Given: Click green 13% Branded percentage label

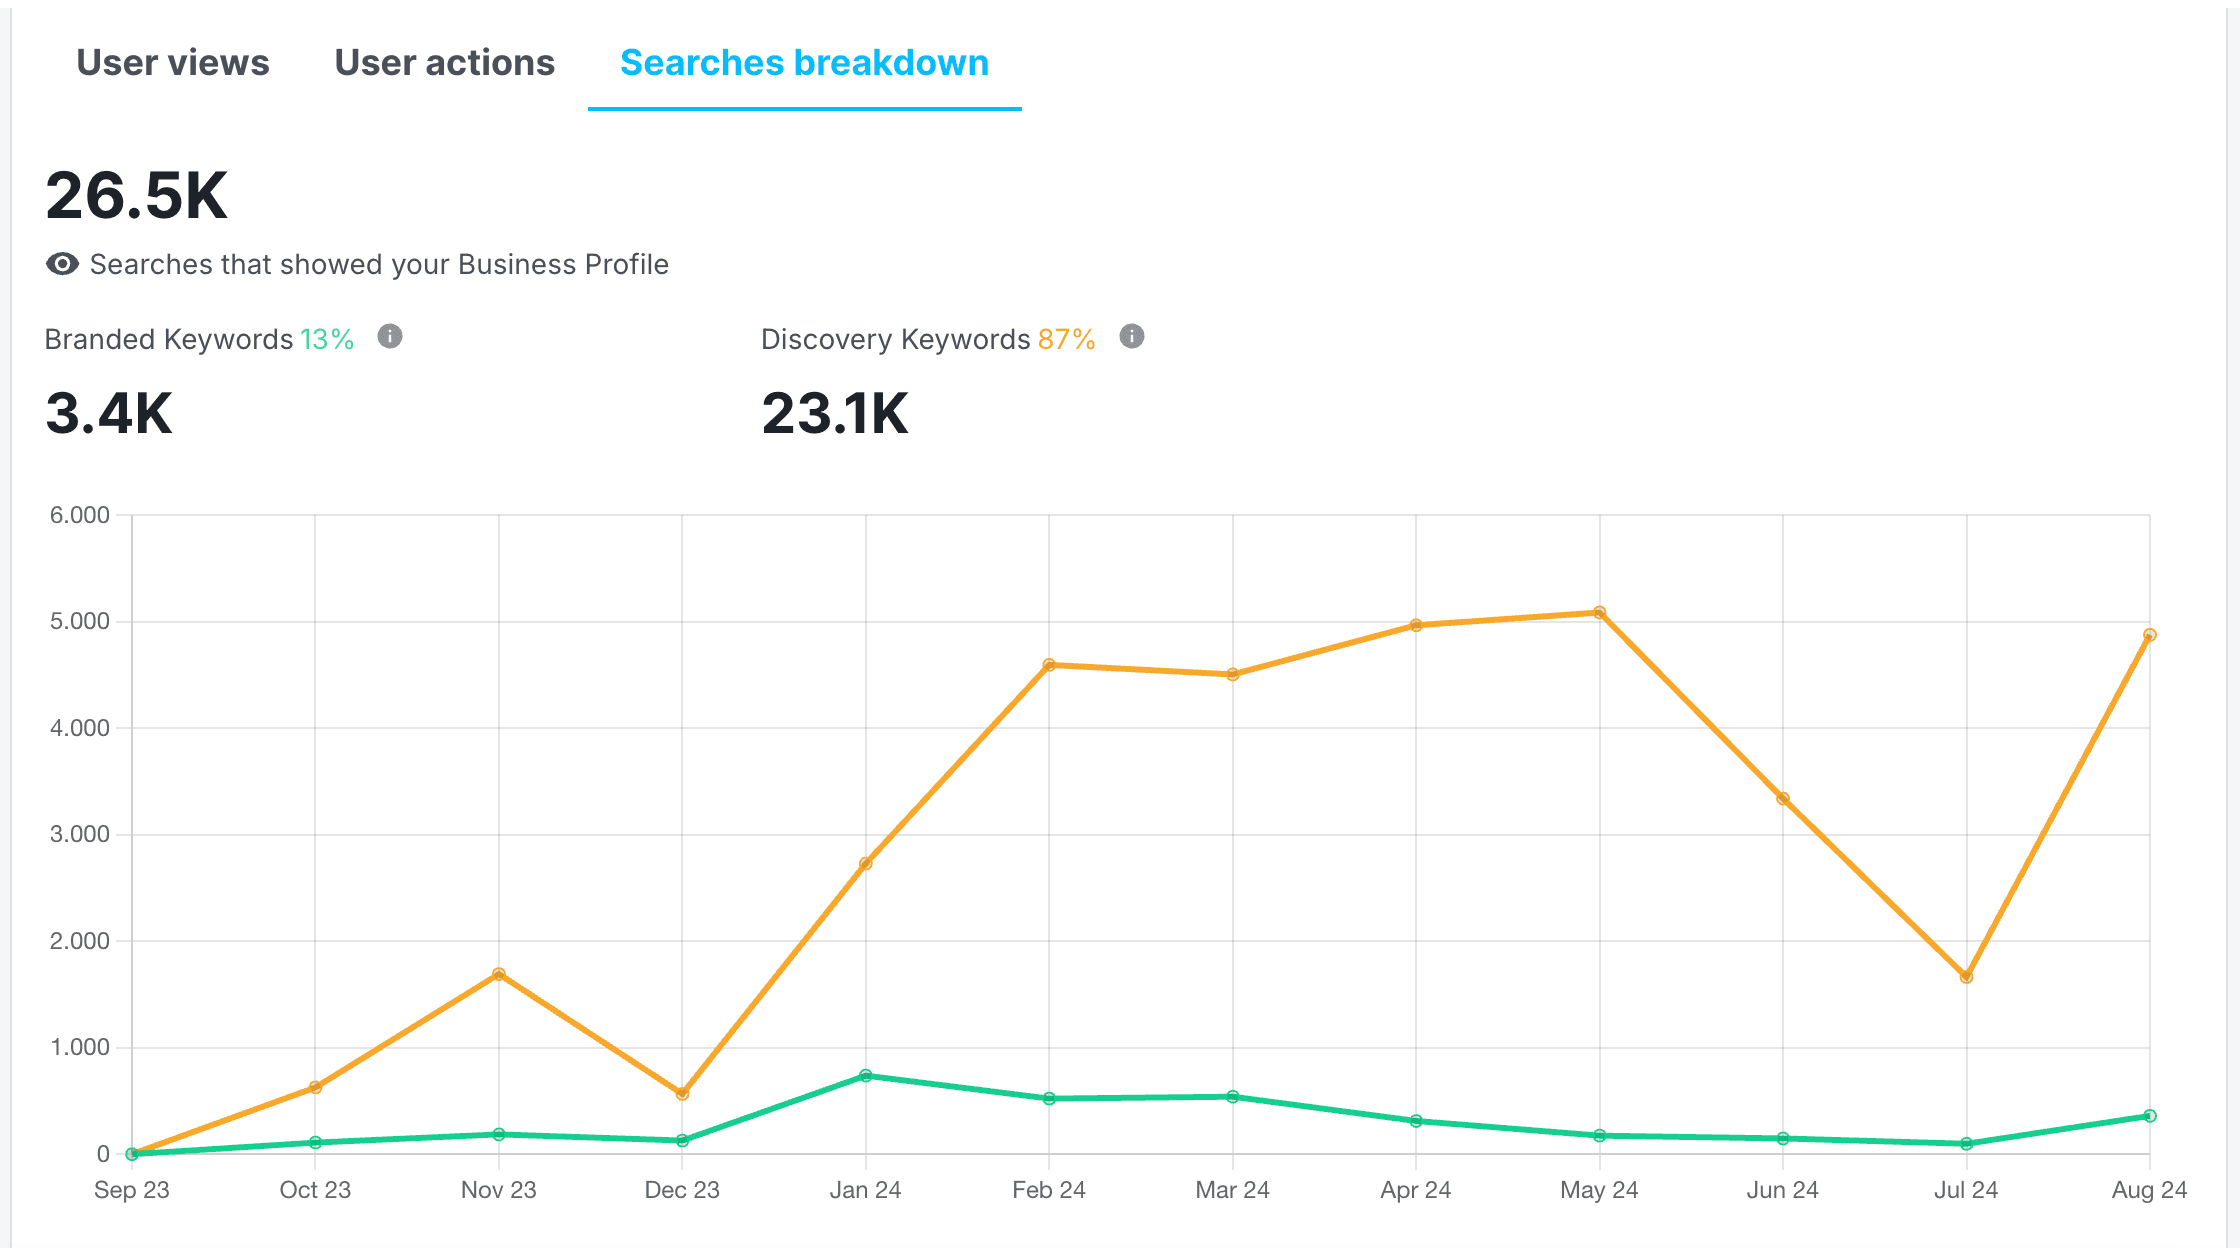Looking at the screenshot, I should tap(327, 340).
